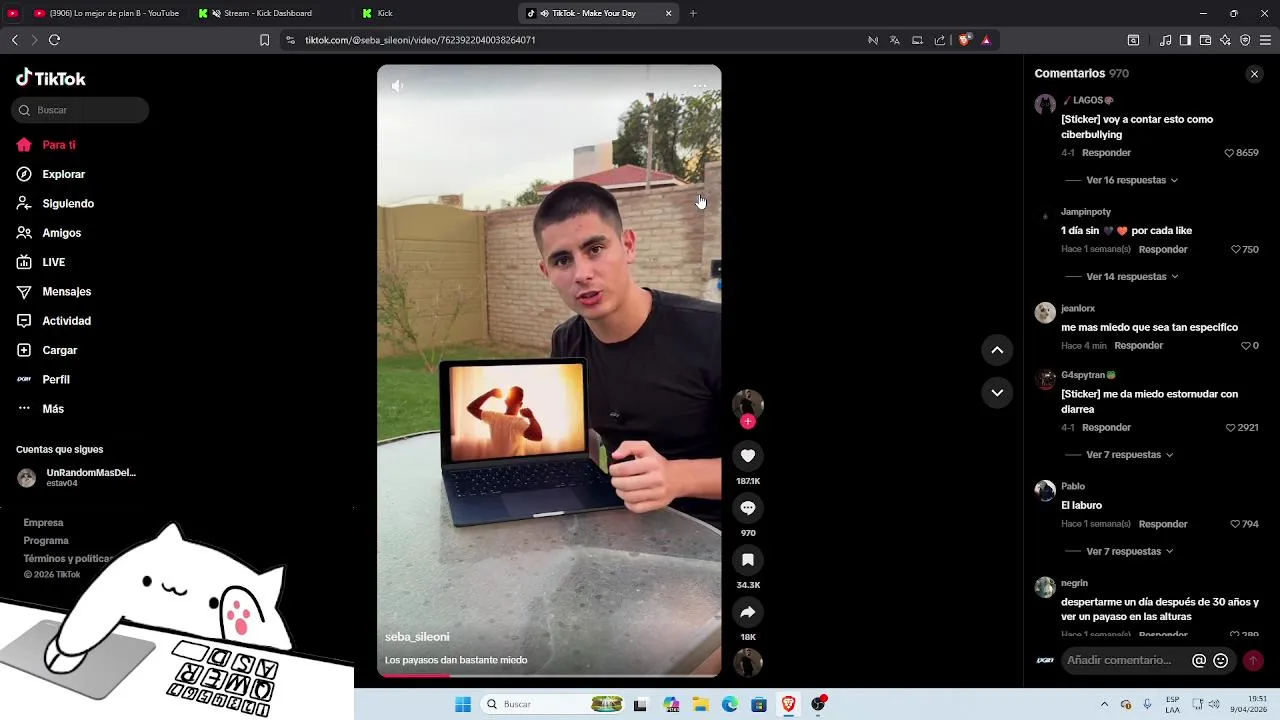1280x720 pixels.
Task: Open File Explorer from the taskbar
Action: pyautogui.click(x=701, y=704)
